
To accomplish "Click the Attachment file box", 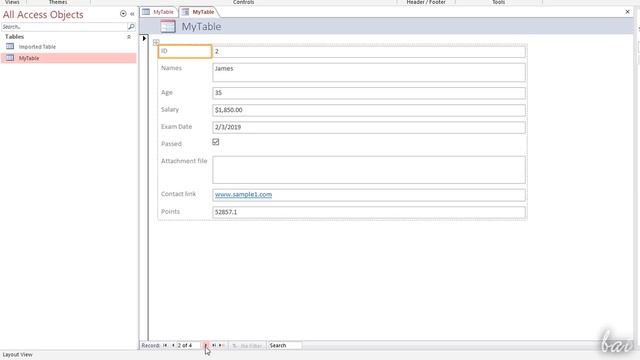I will 369,170.
